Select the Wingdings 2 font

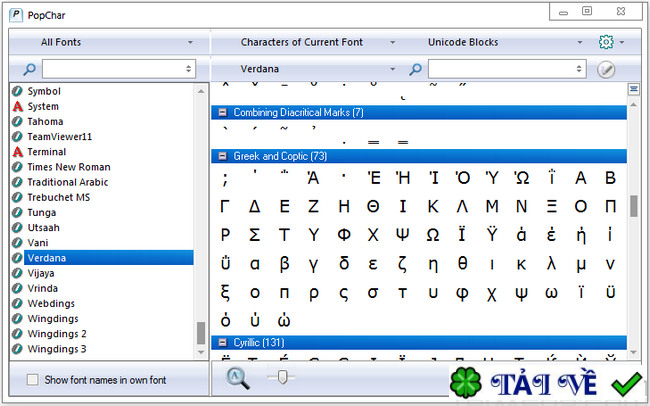tap(57, 334)
